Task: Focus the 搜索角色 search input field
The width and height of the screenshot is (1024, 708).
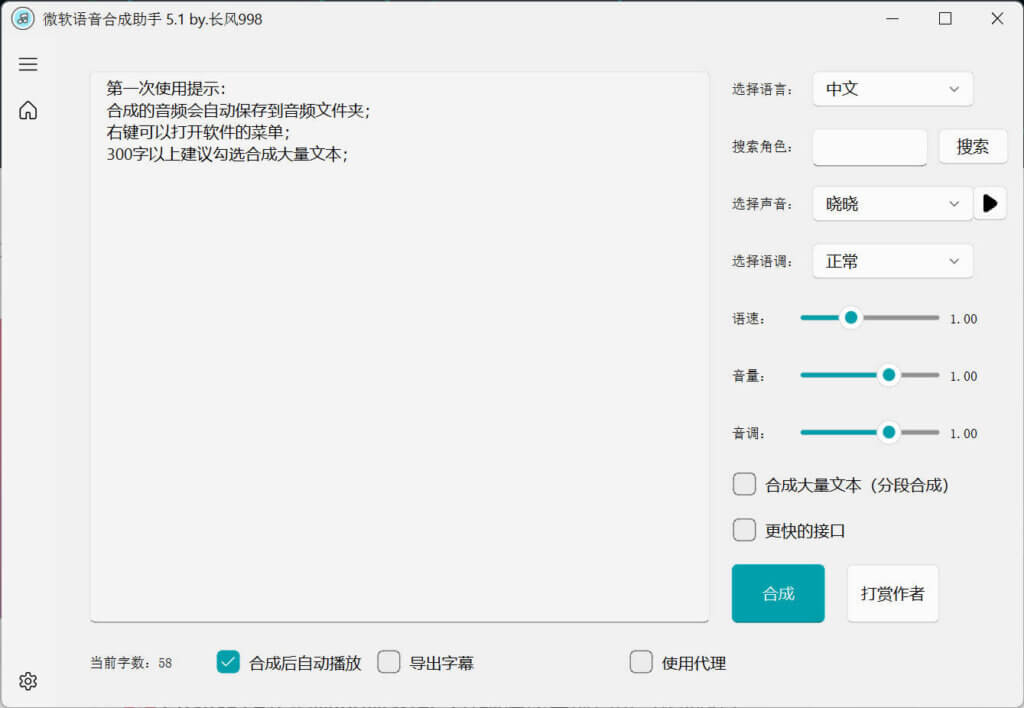Action: pyautogui.click(x=869, y=147)
